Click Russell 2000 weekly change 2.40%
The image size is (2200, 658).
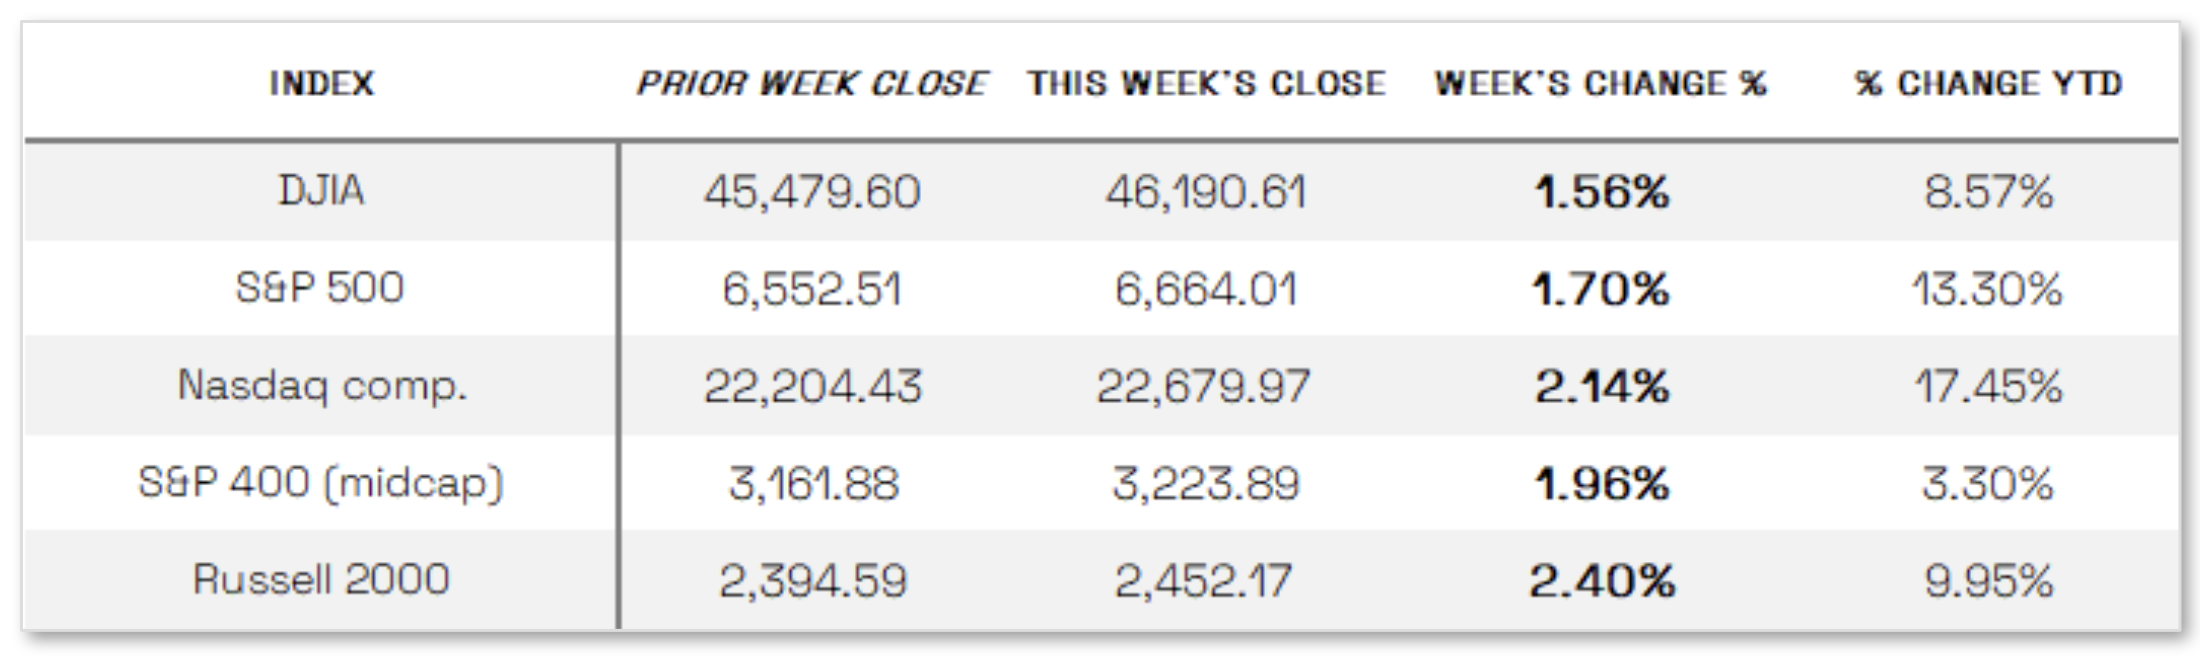(x=1601, y=581)
